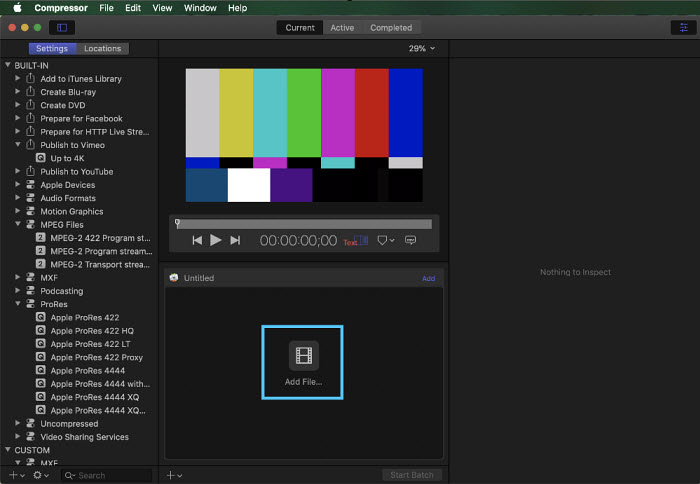Play the preview video
The height and width of the screenshot is (484, 700).
216,240
